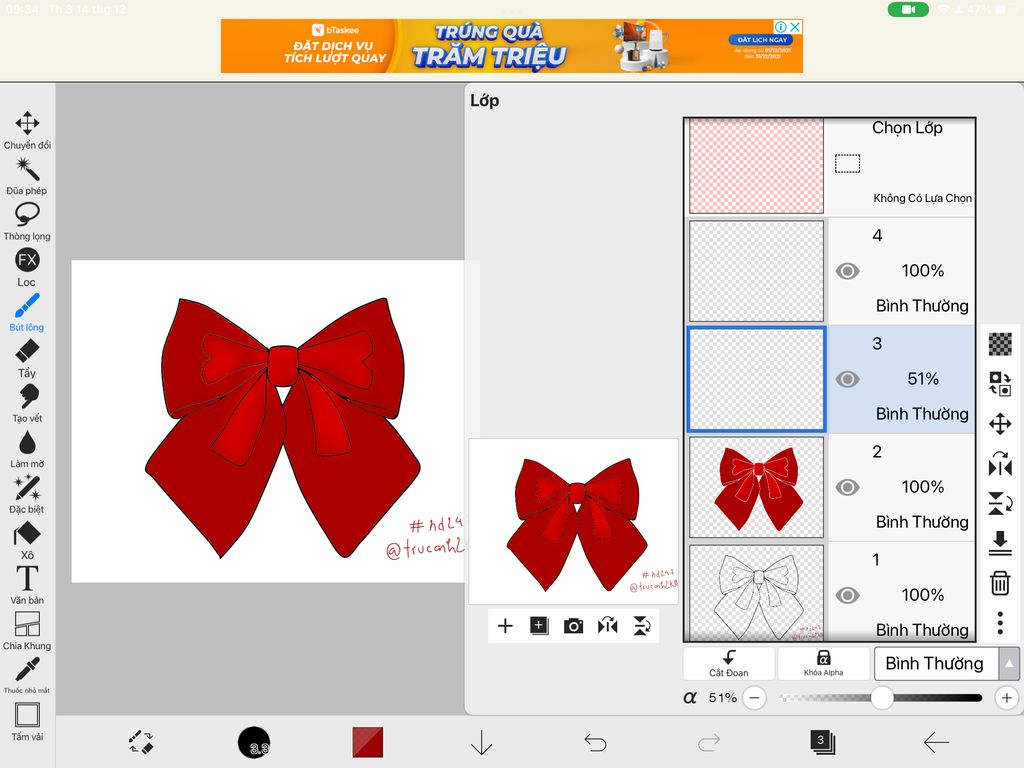Viewport: 1024px width, 768px height.
Task: Select the Thòng lọng lasso tool
Action: pos(27,221)
